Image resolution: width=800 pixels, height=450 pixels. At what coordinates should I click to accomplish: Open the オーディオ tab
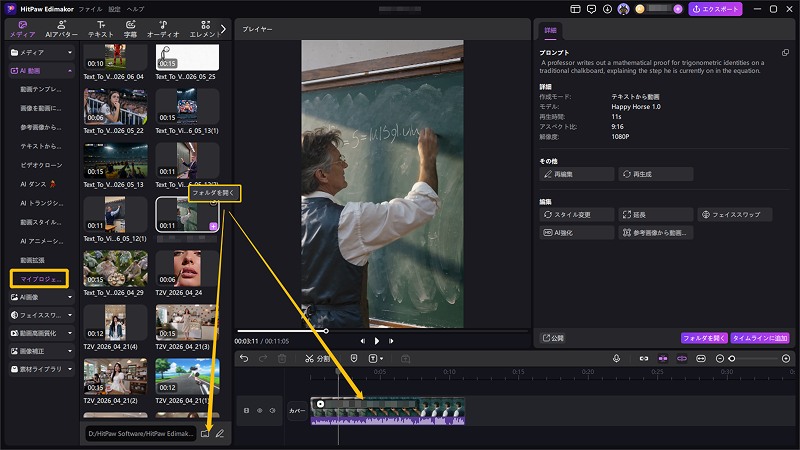click(163, 29)
